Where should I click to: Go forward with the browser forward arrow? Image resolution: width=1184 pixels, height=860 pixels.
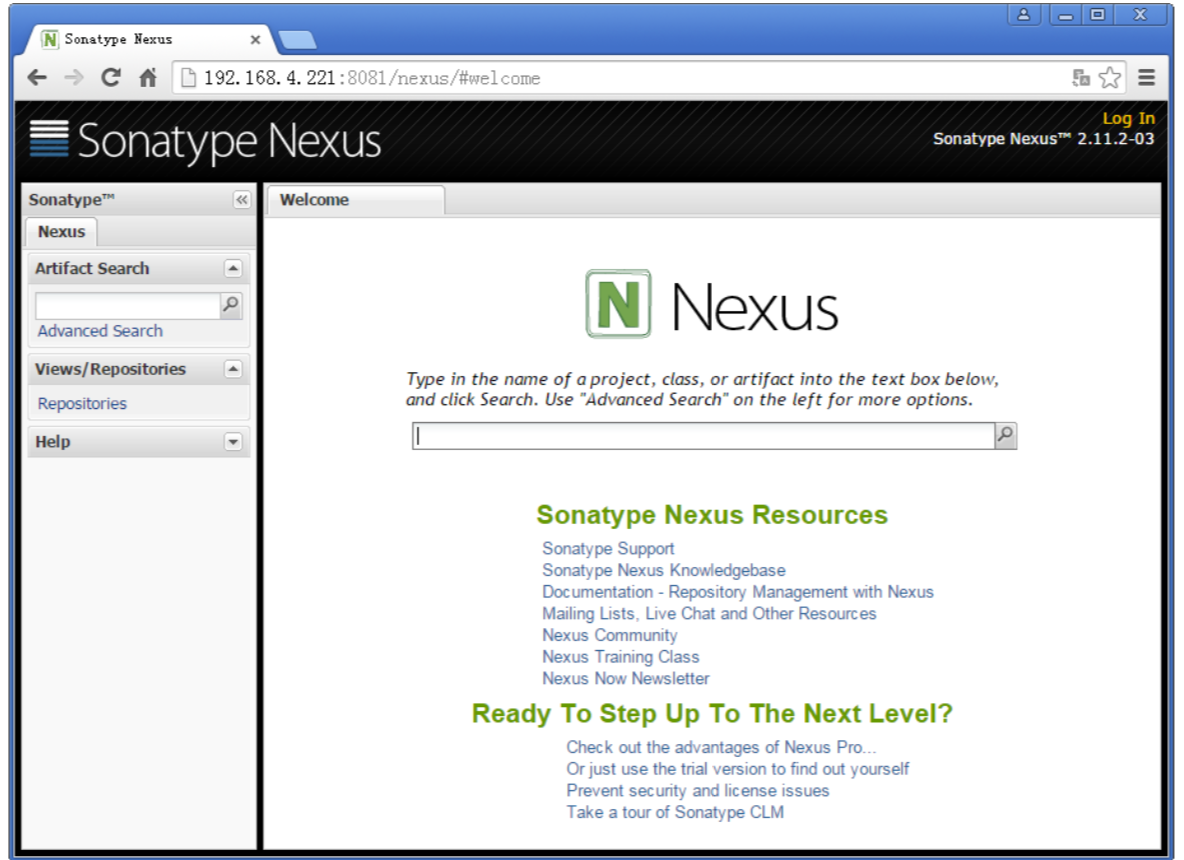point(73,77)
